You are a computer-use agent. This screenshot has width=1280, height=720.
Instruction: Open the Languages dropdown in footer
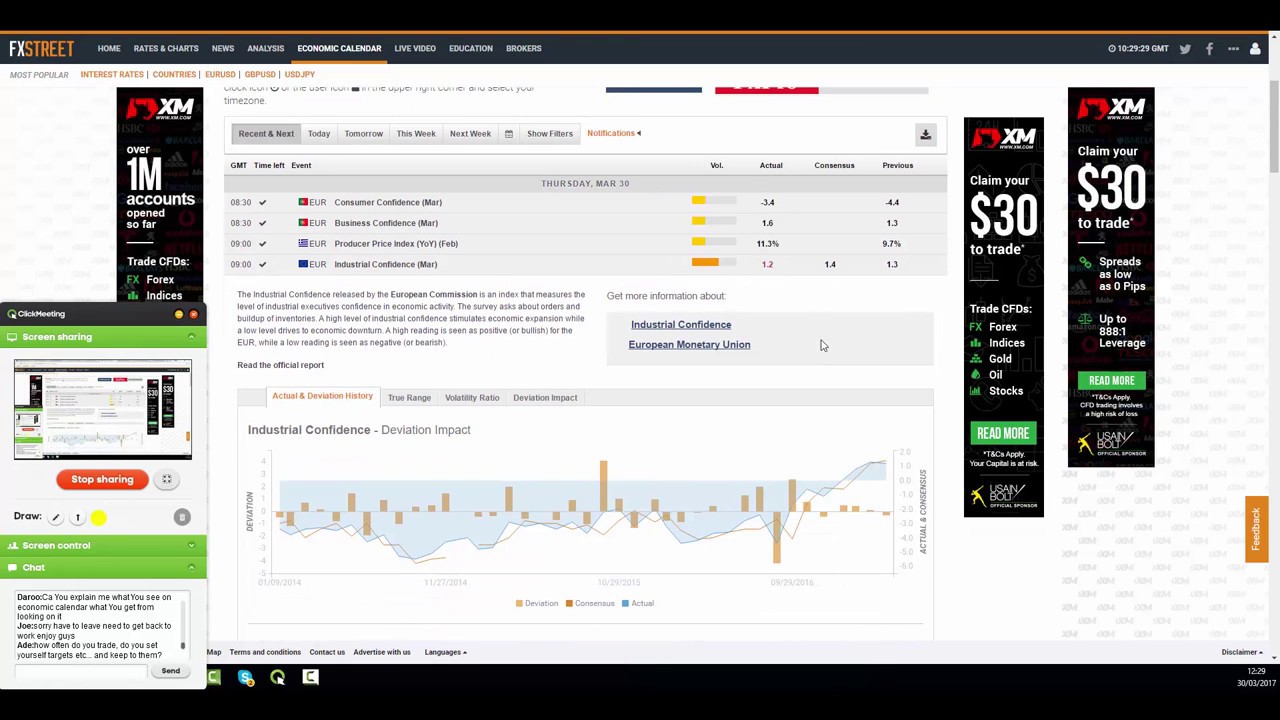click(x=445, y=652)
